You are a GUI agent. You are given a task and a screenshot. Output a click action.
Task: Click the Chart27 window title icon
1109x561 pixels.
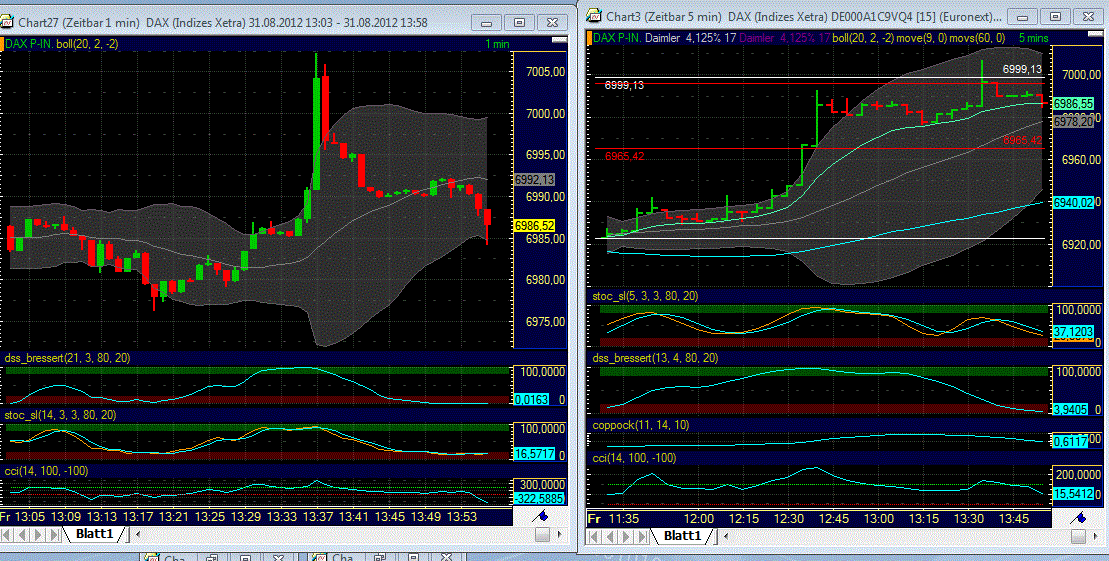point(7,23)
